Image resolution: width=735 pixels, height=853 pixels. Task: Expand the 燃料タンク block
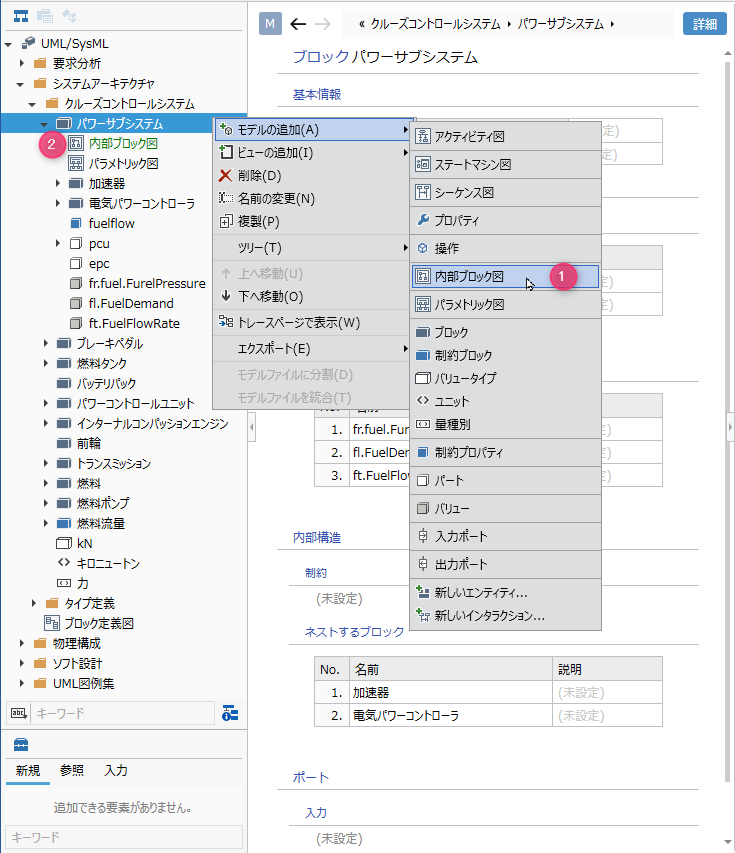(x=46, y=363)
